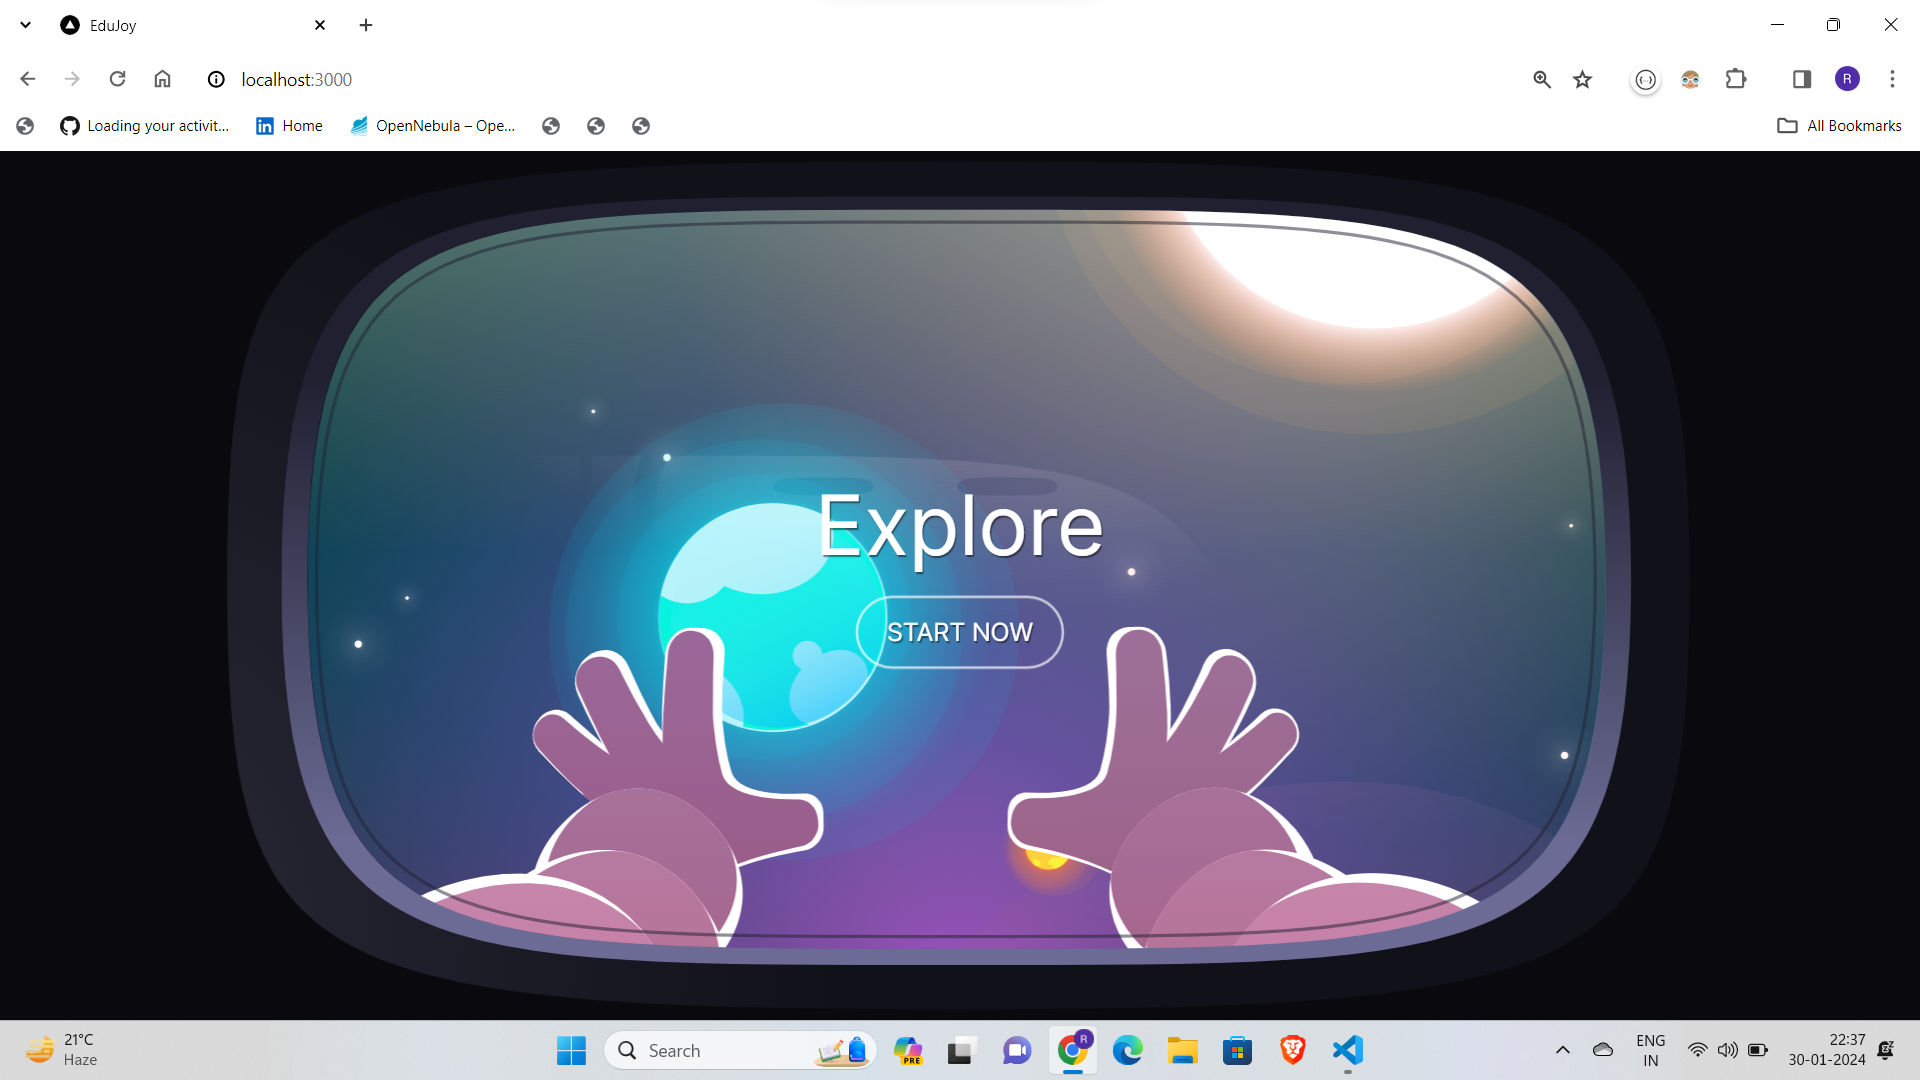Expand the tab search dropdown arrow

pos(26,25)
